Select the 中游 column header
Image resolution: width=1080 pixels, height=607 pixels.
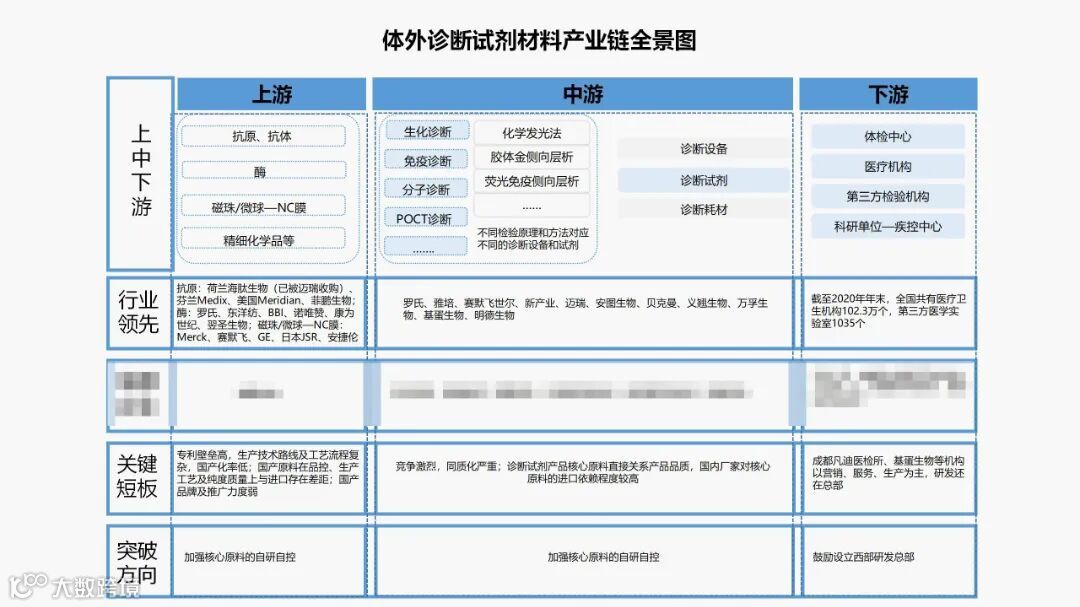(583, 94)
